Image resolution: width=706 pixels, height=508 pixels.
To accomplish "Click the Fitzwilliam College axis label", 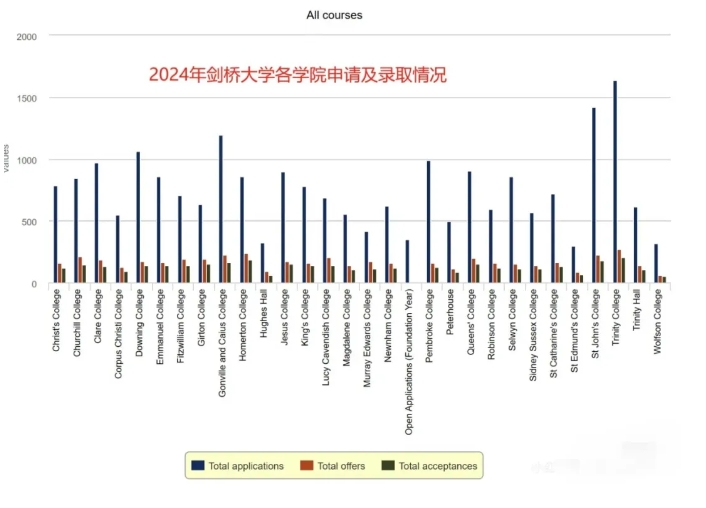I will [181, 326].
